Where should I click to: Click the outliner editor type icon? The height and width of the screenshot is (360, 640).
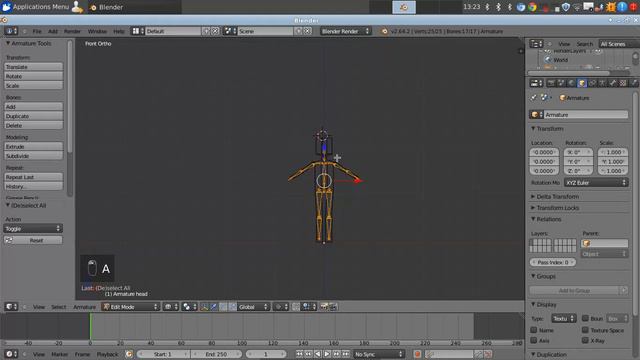coord(536,44)
